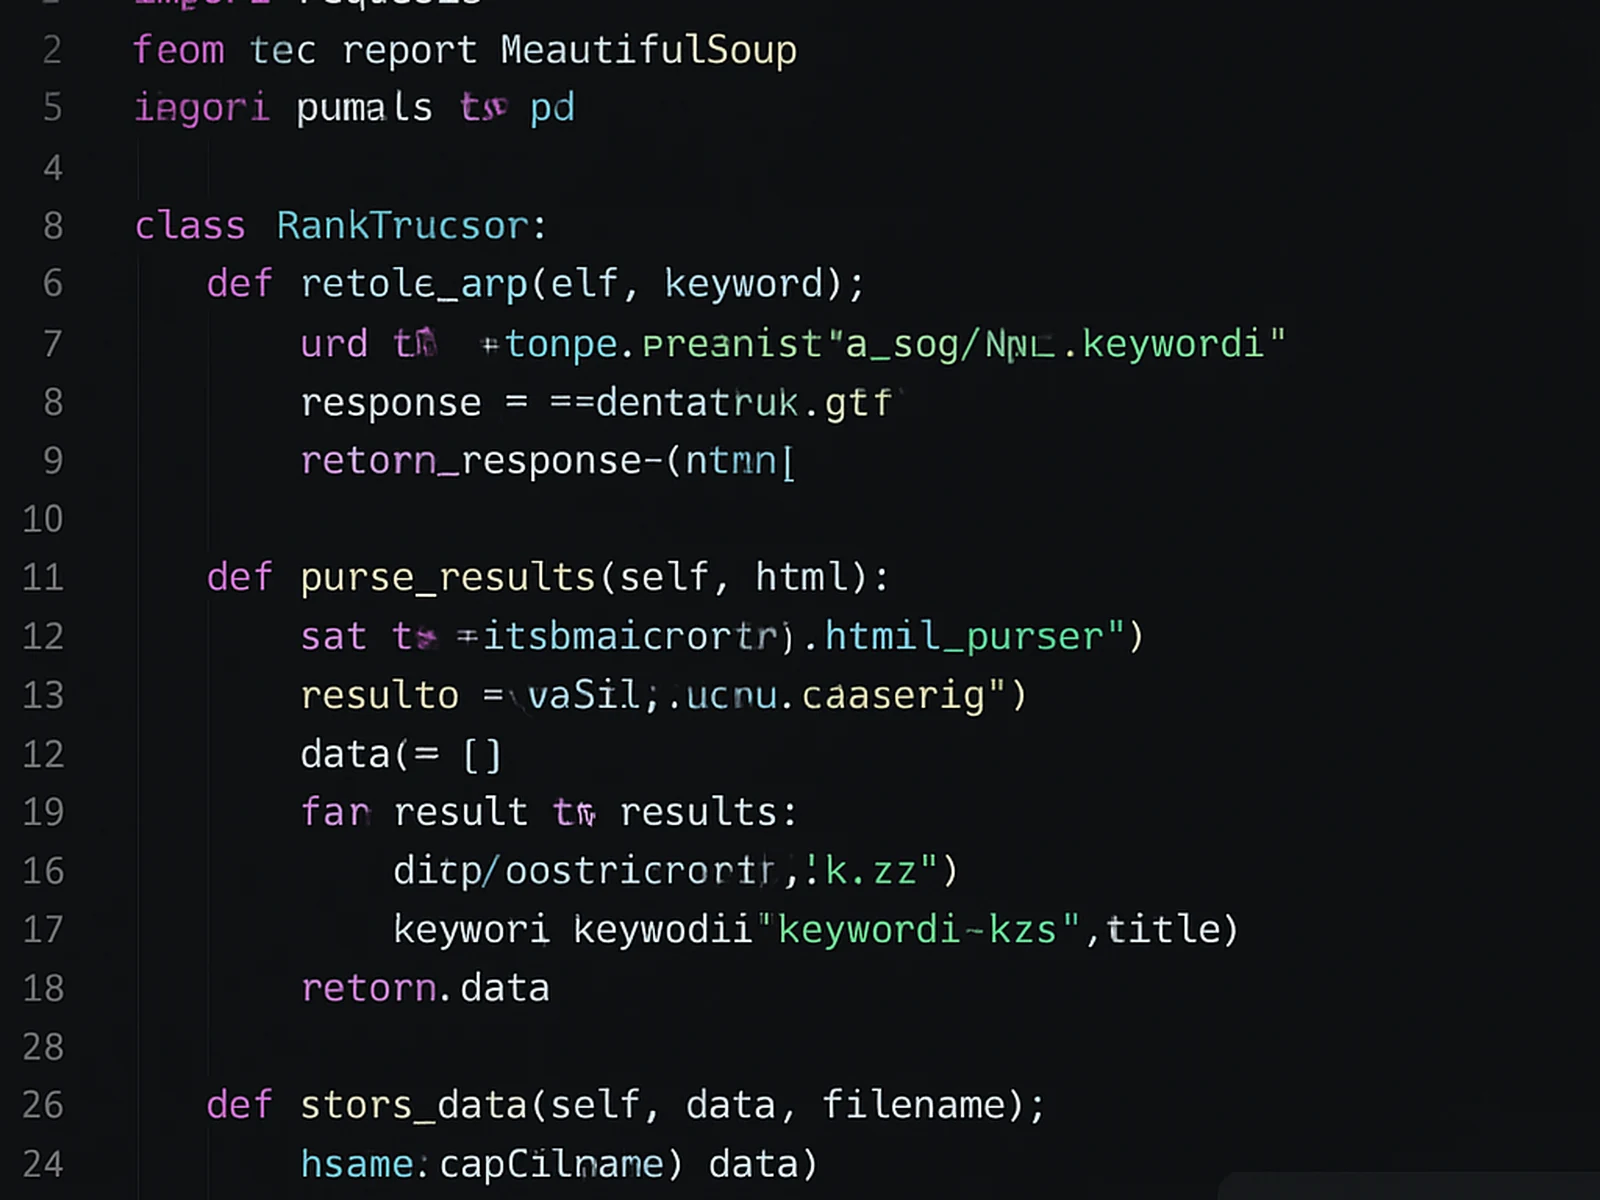Click the purse_results function name

[x=447, y=577]
